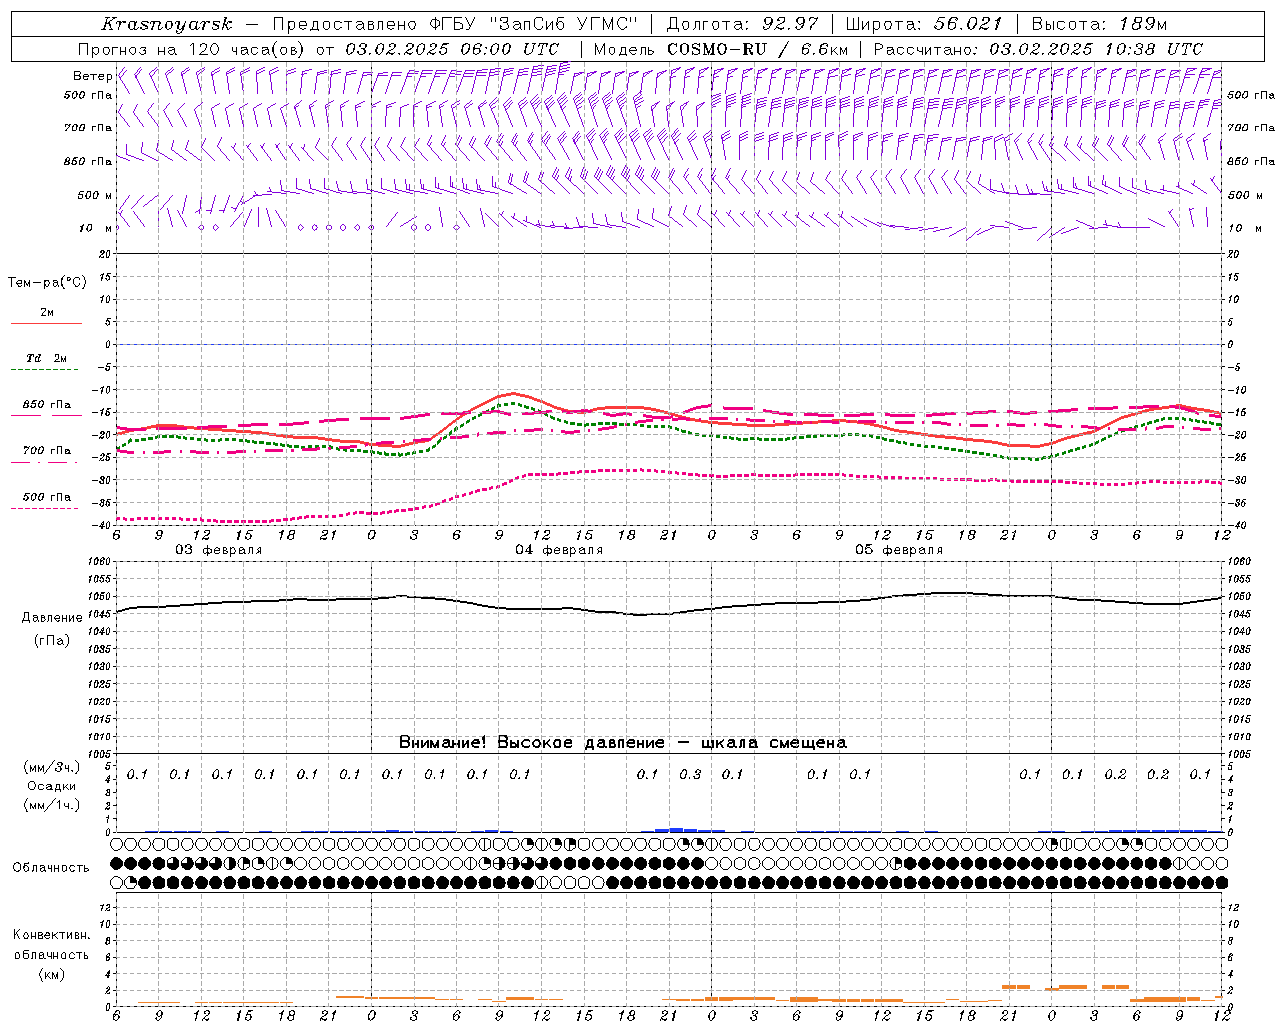Click warning 'Внимание! Высокое давление — шкала смещена'
This screenshot has height=1024, width=1280.
623,742
